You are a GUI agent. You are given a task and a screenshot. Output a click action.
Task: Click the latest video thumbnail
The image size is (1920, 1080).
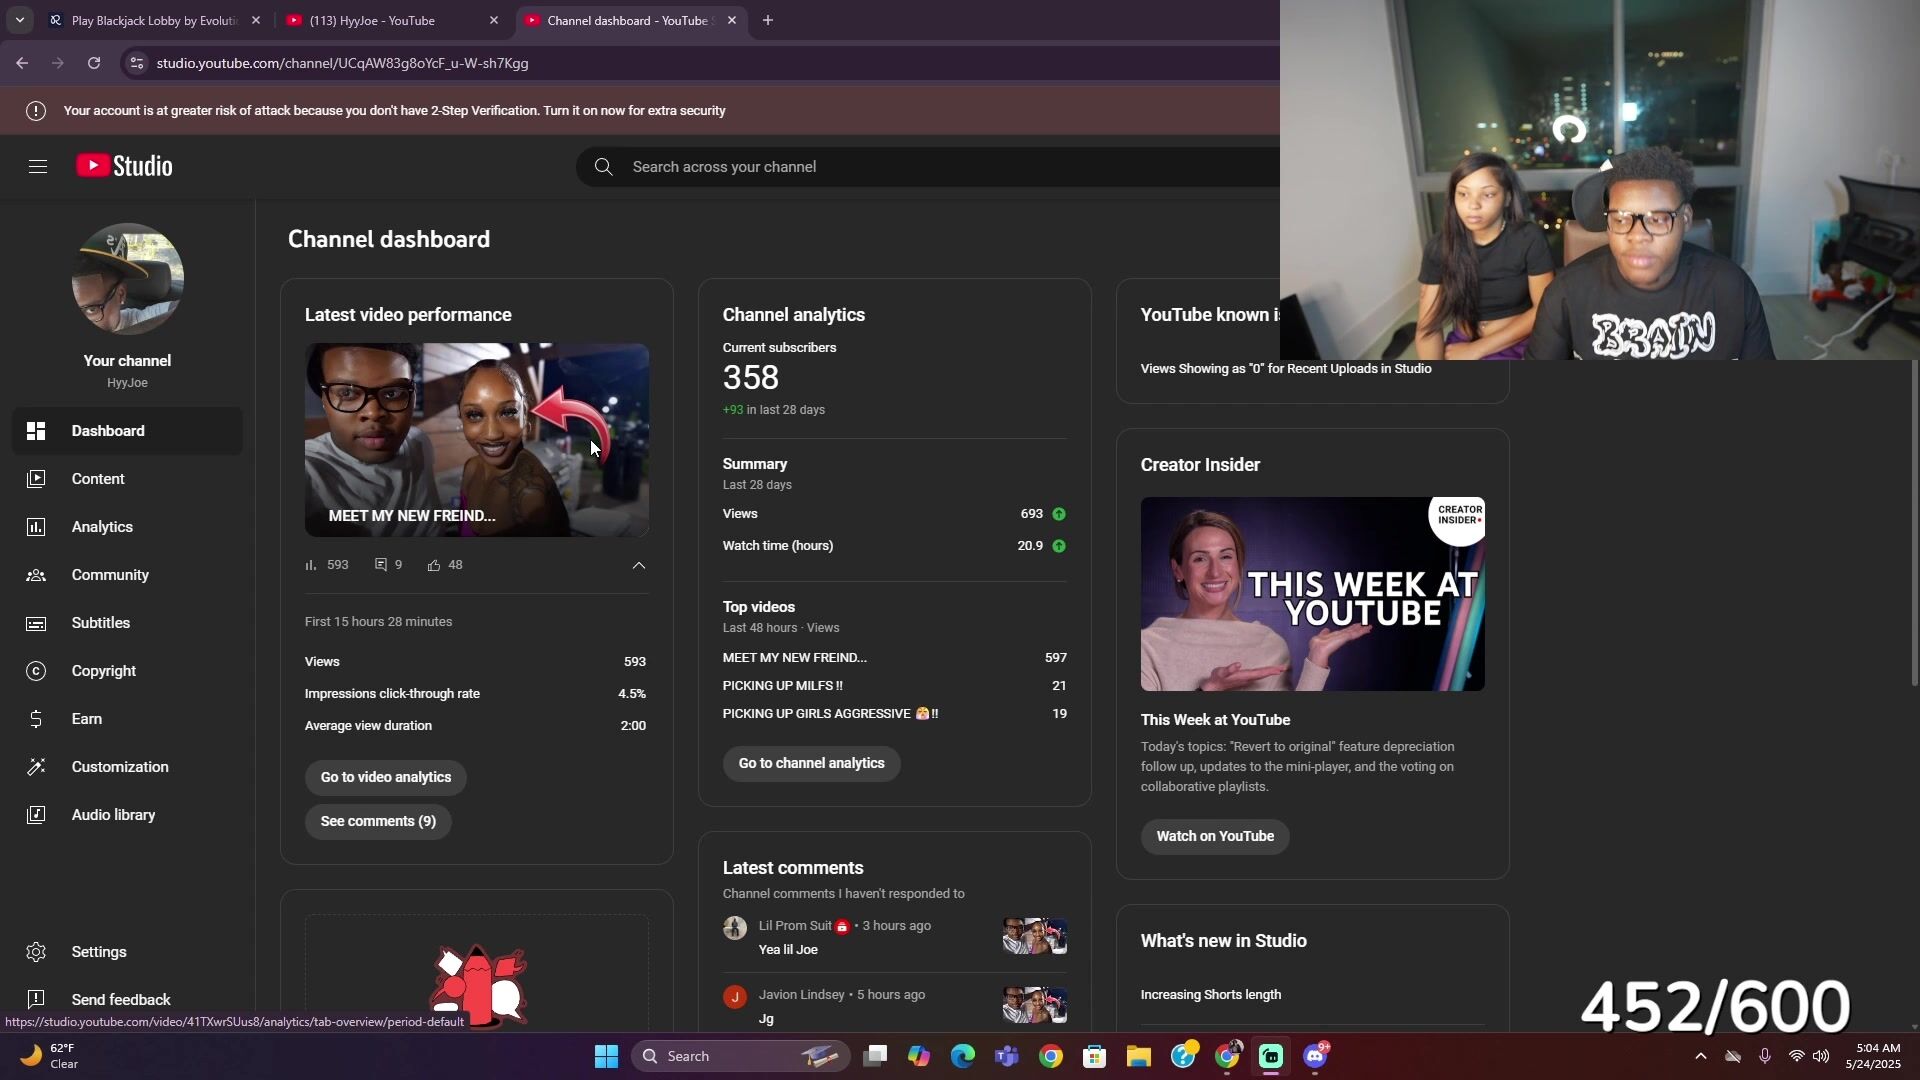click(477, 440)
